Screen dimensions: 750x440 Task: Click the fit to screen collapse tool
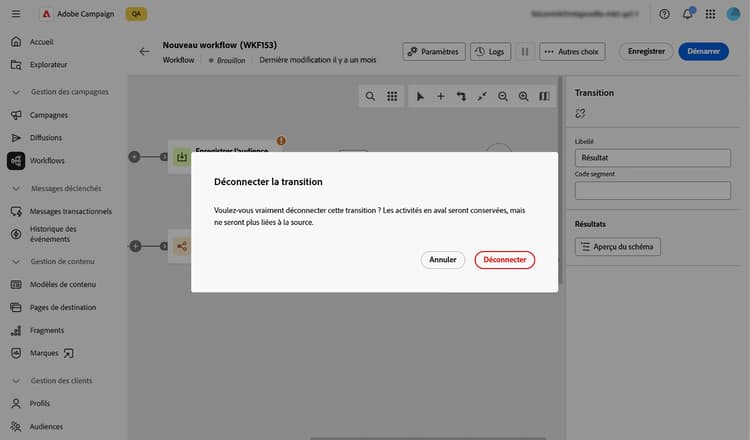point(482,96)
